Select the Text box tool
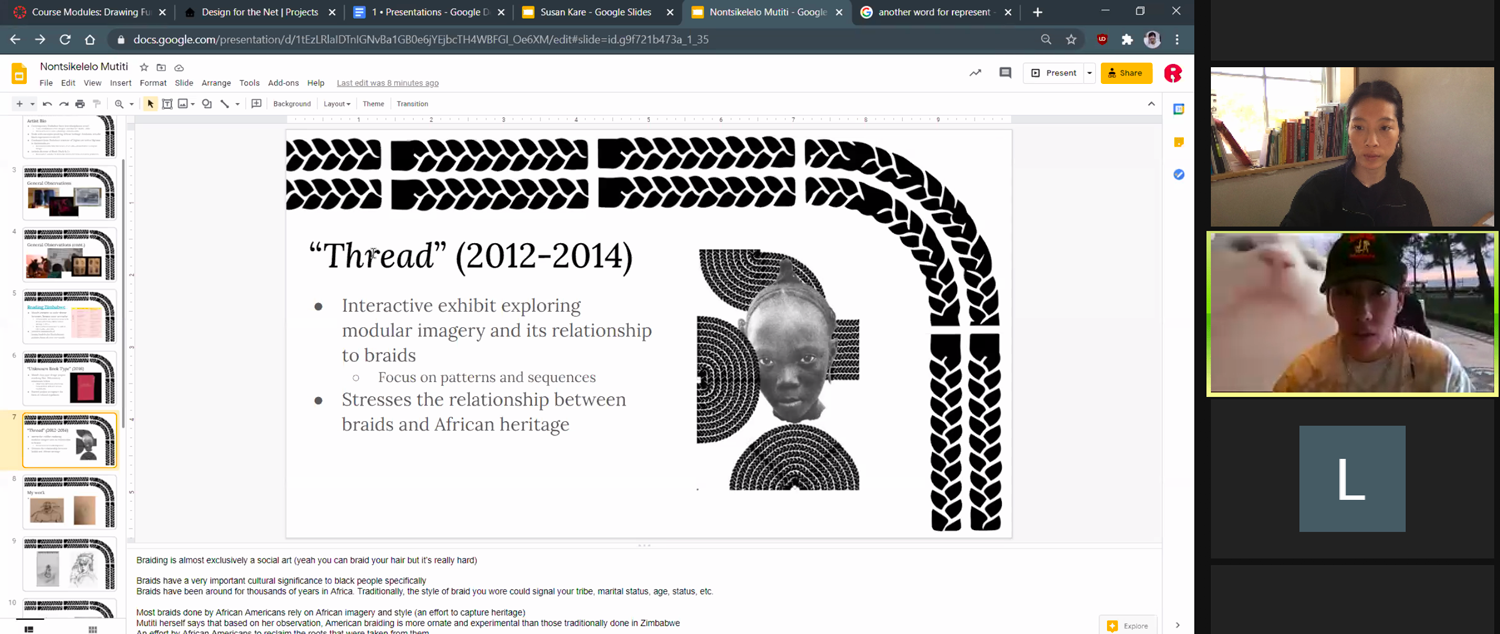 [x=167, y=104]
